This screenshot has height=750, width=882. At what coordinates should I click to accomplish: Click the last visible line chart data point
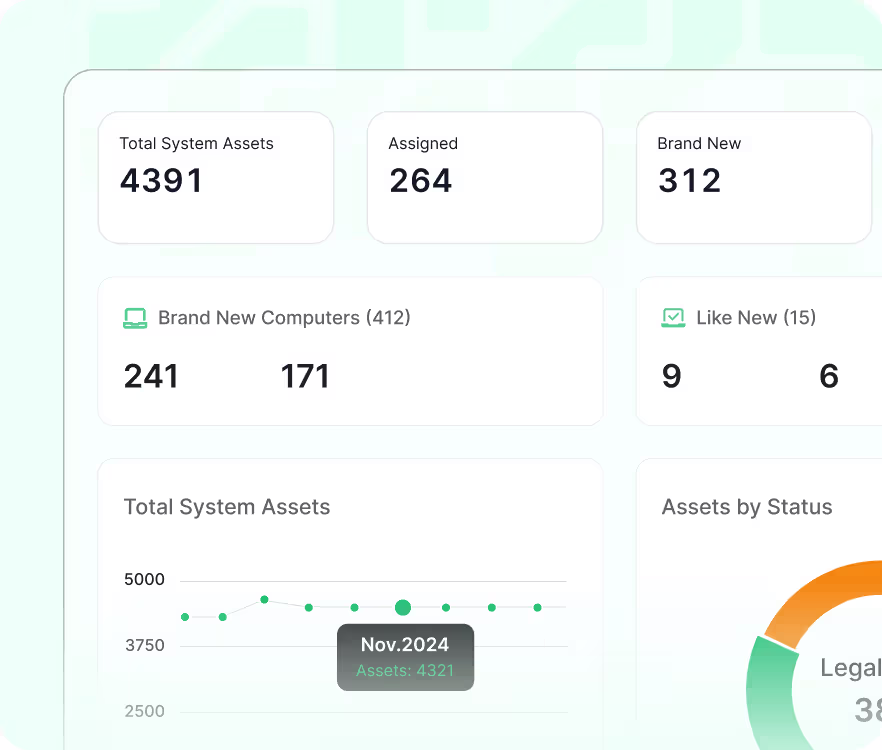coord(537,607)
